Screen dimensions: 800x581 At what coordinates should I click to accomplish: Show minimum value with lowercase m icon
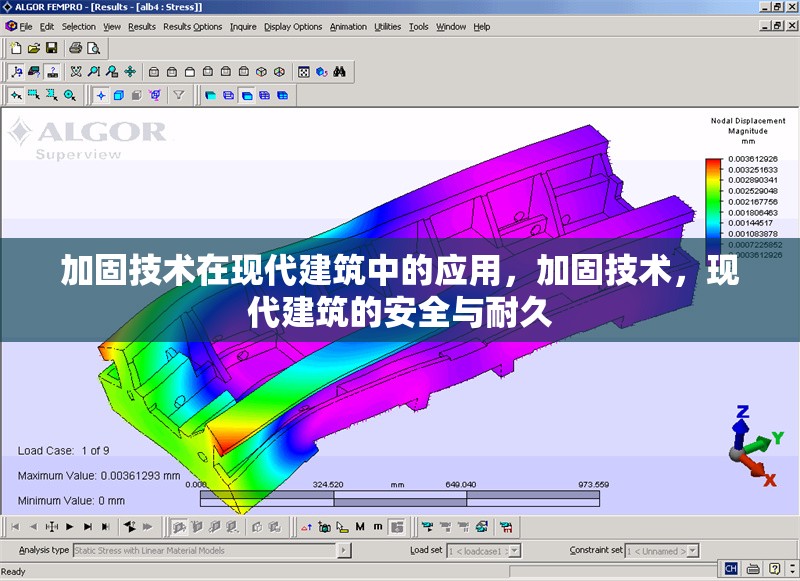(378, 527)
